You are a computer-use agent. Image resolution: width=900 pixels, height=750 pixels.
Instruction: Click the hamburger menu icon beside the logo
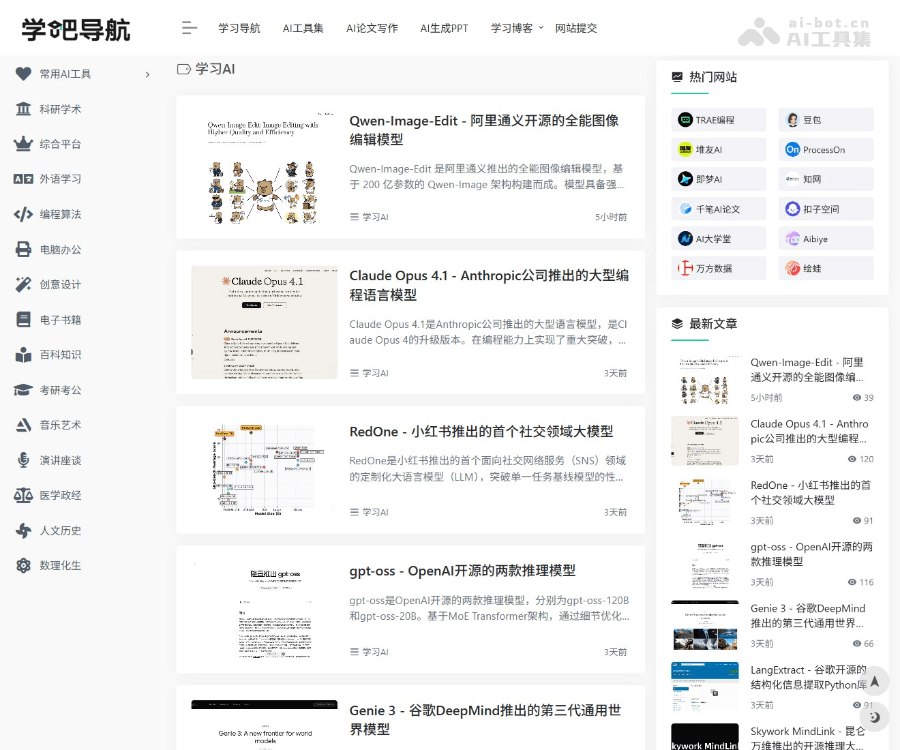188,28
